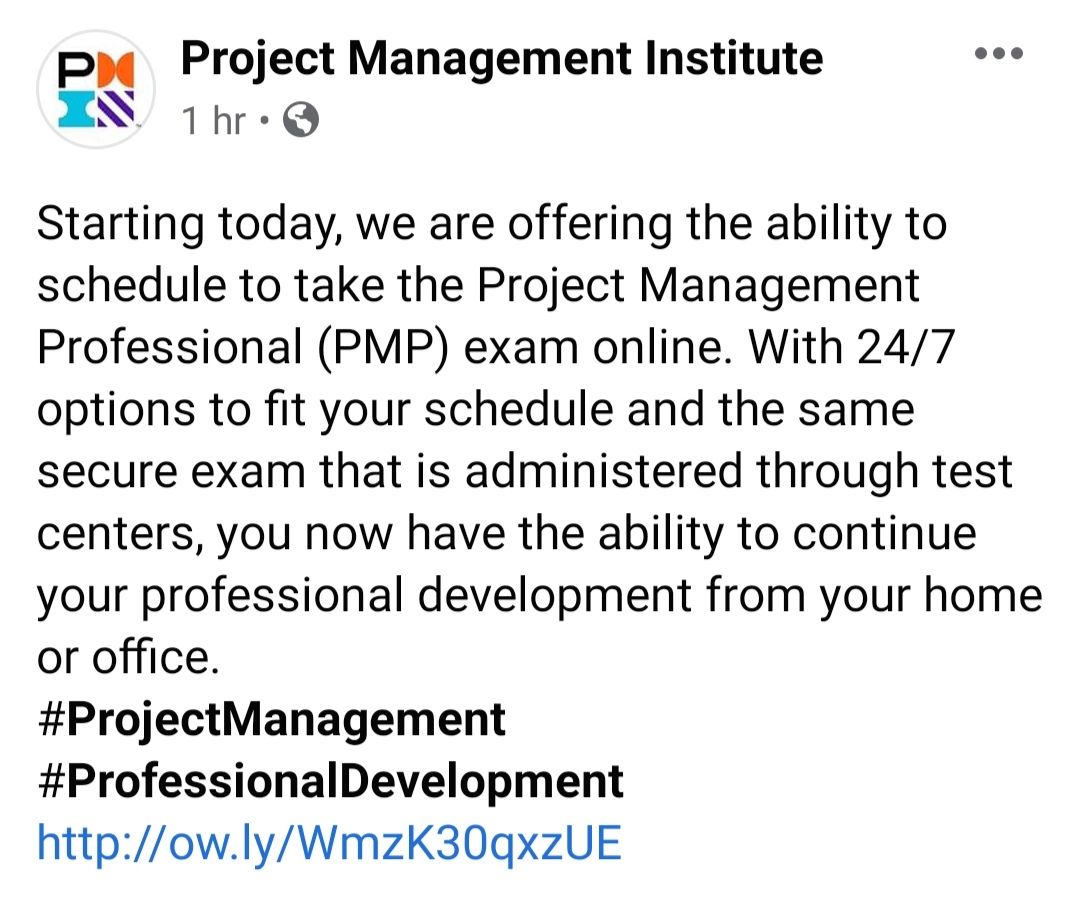Tap the purple striped square in PMI logo
Image resolution: width=1080 pixels, height=904 pixels.
(114, 109)
